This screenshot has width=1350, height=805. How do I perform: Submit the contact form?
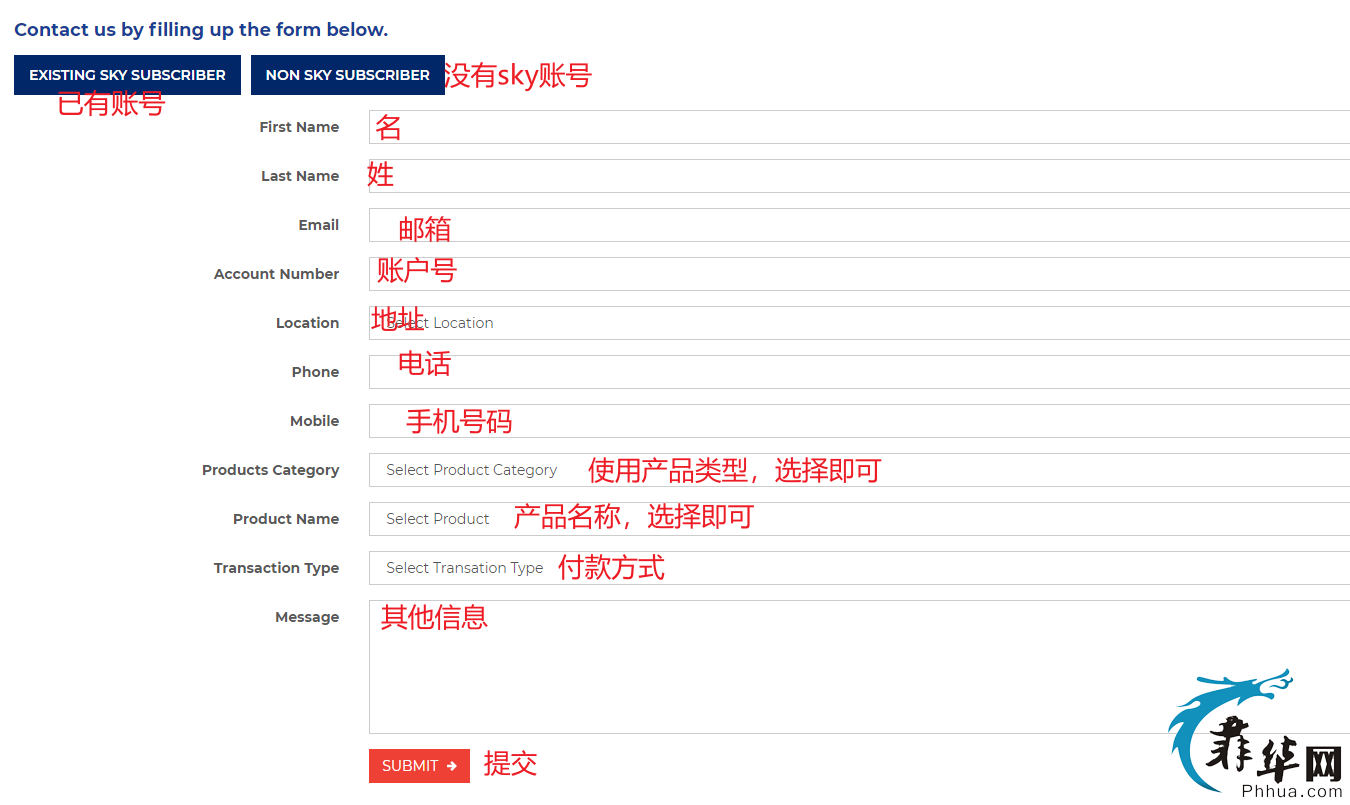419,766
